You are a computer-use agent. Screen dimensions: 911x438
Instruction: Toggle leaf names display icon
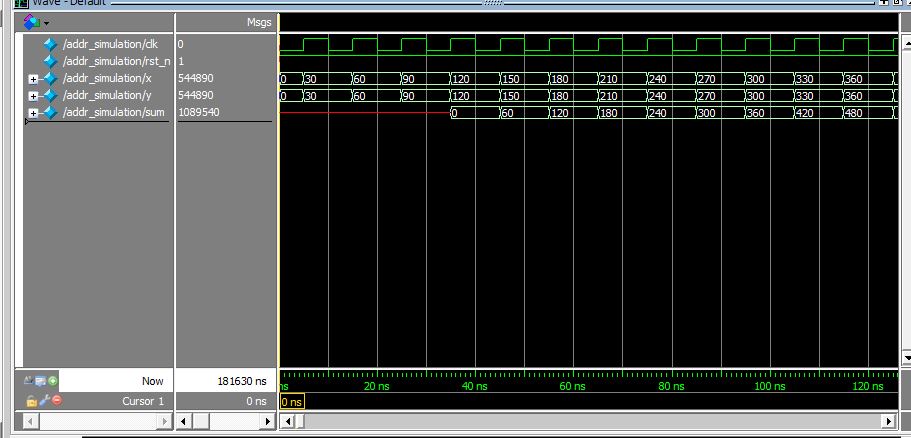point(29,381)
